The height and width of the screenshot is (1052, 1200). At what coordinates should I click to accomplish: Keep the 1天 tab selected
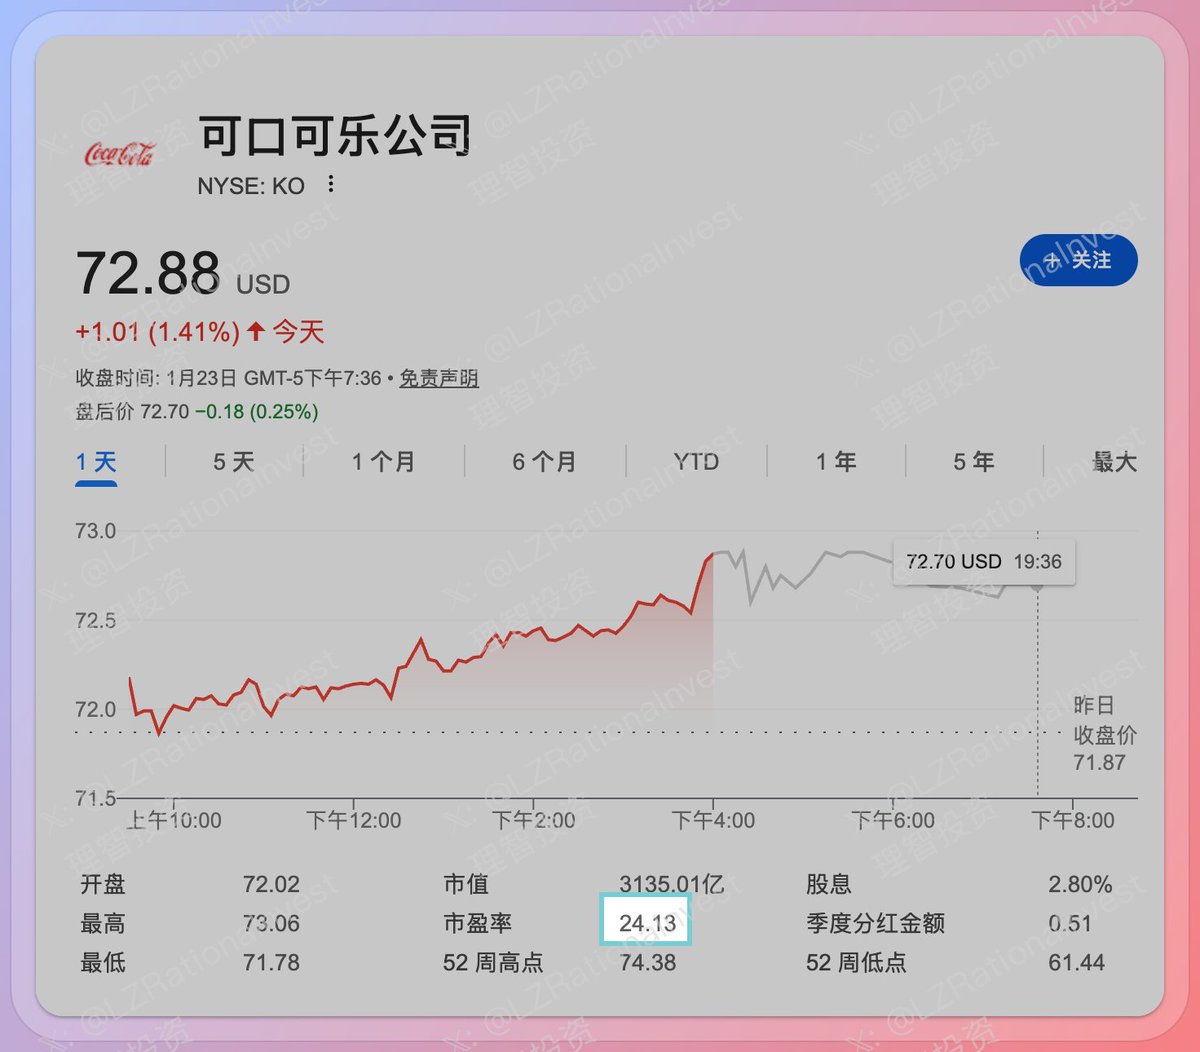click(x=97, y=461)
